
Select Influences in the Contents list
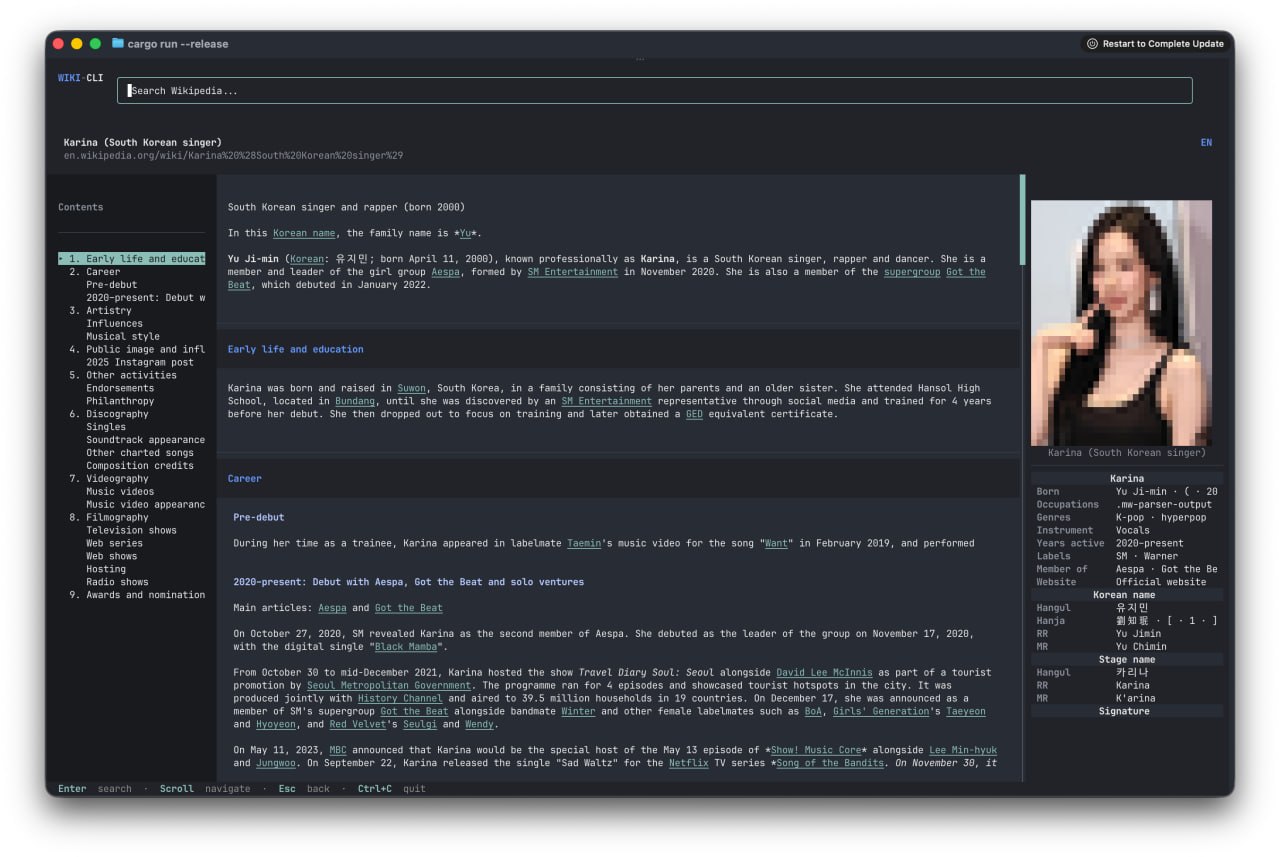pos(114,324)
